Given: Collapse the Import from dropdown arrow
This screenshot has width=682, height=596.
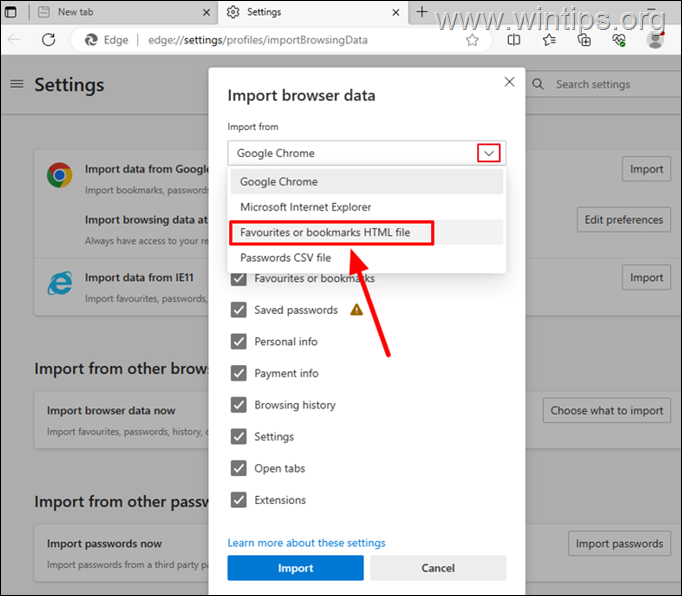Looking at the screenshot, I should click(x=489, y=153).
